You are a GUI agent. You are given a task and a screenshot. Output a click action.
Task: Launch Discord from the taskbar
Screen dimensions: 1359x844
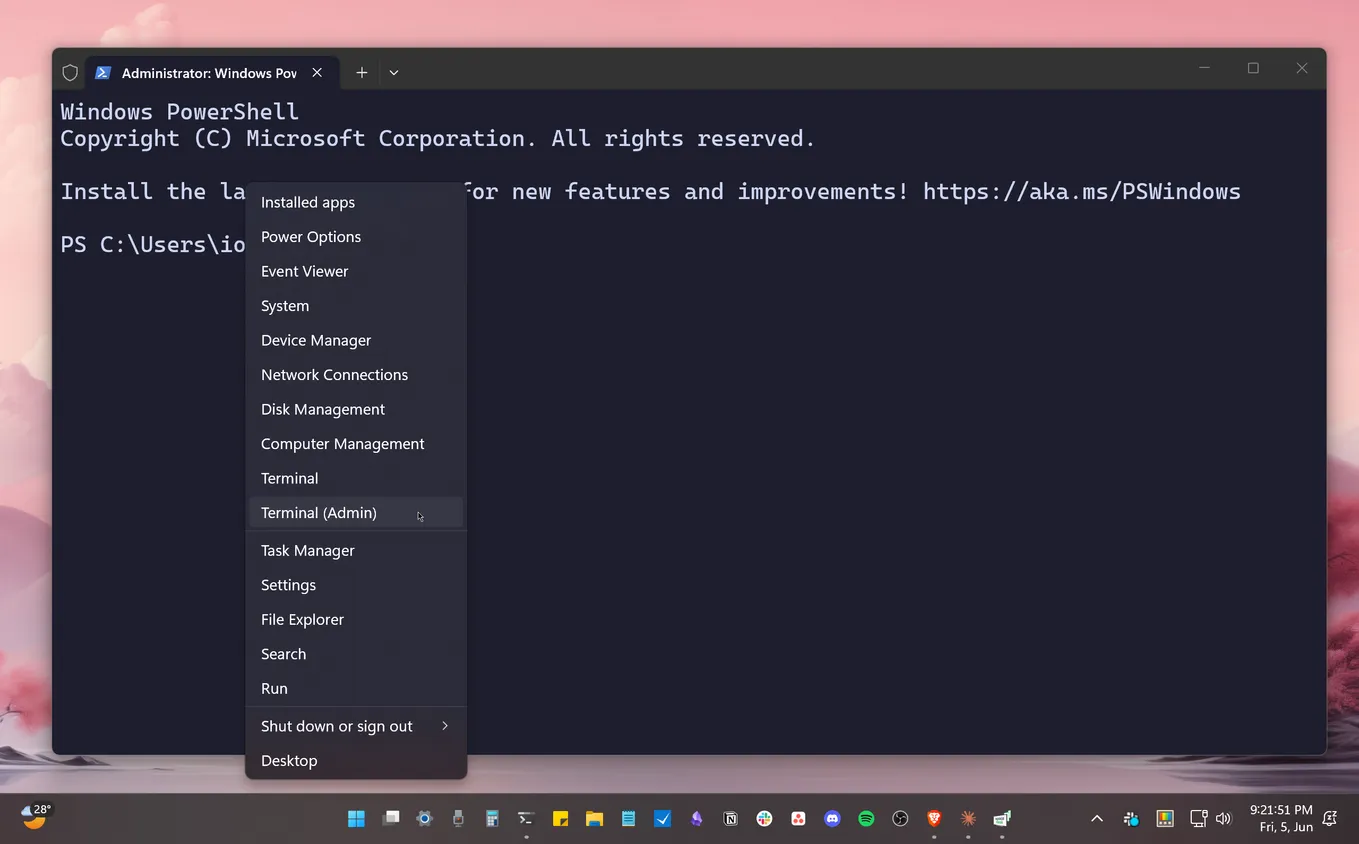832,819
